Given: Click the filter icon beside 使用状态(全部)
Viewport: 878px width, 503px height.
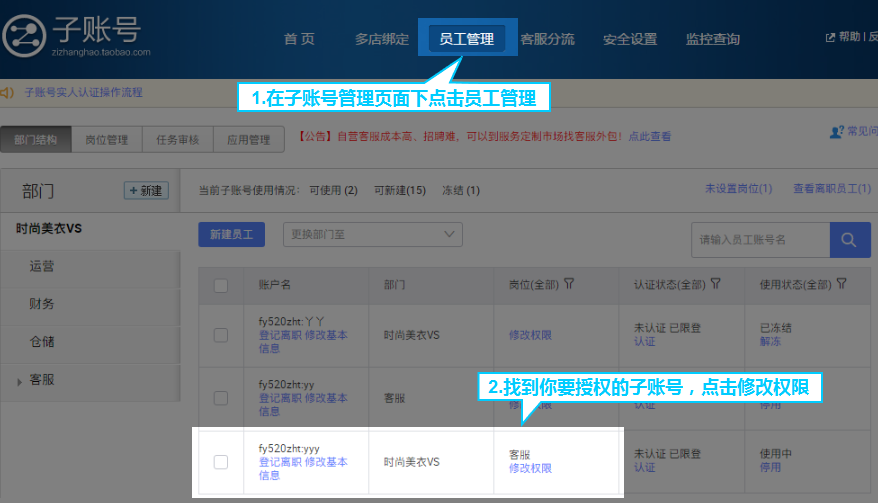Looking at the screenshot, I should click(x=841, y=285).
